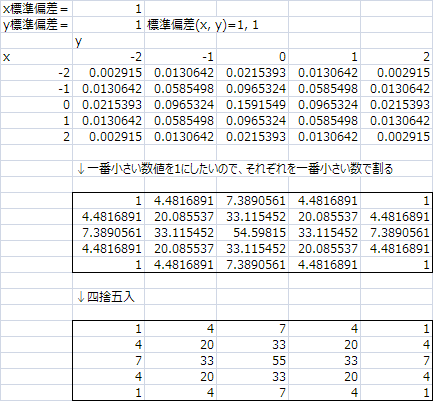Select the 'x標準偏差 =' label cell
The image size is (433, 401).
[36, 9]
